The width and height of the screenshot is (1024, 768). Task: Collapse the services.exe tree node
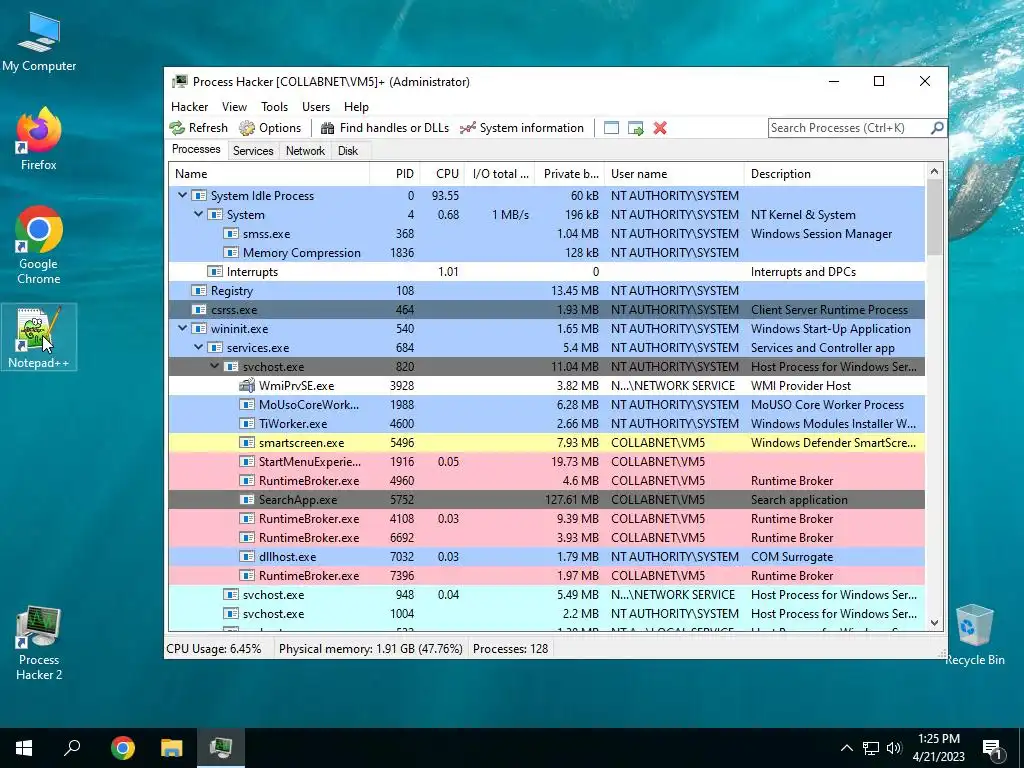pyautogui.click(x=199, y=347)
